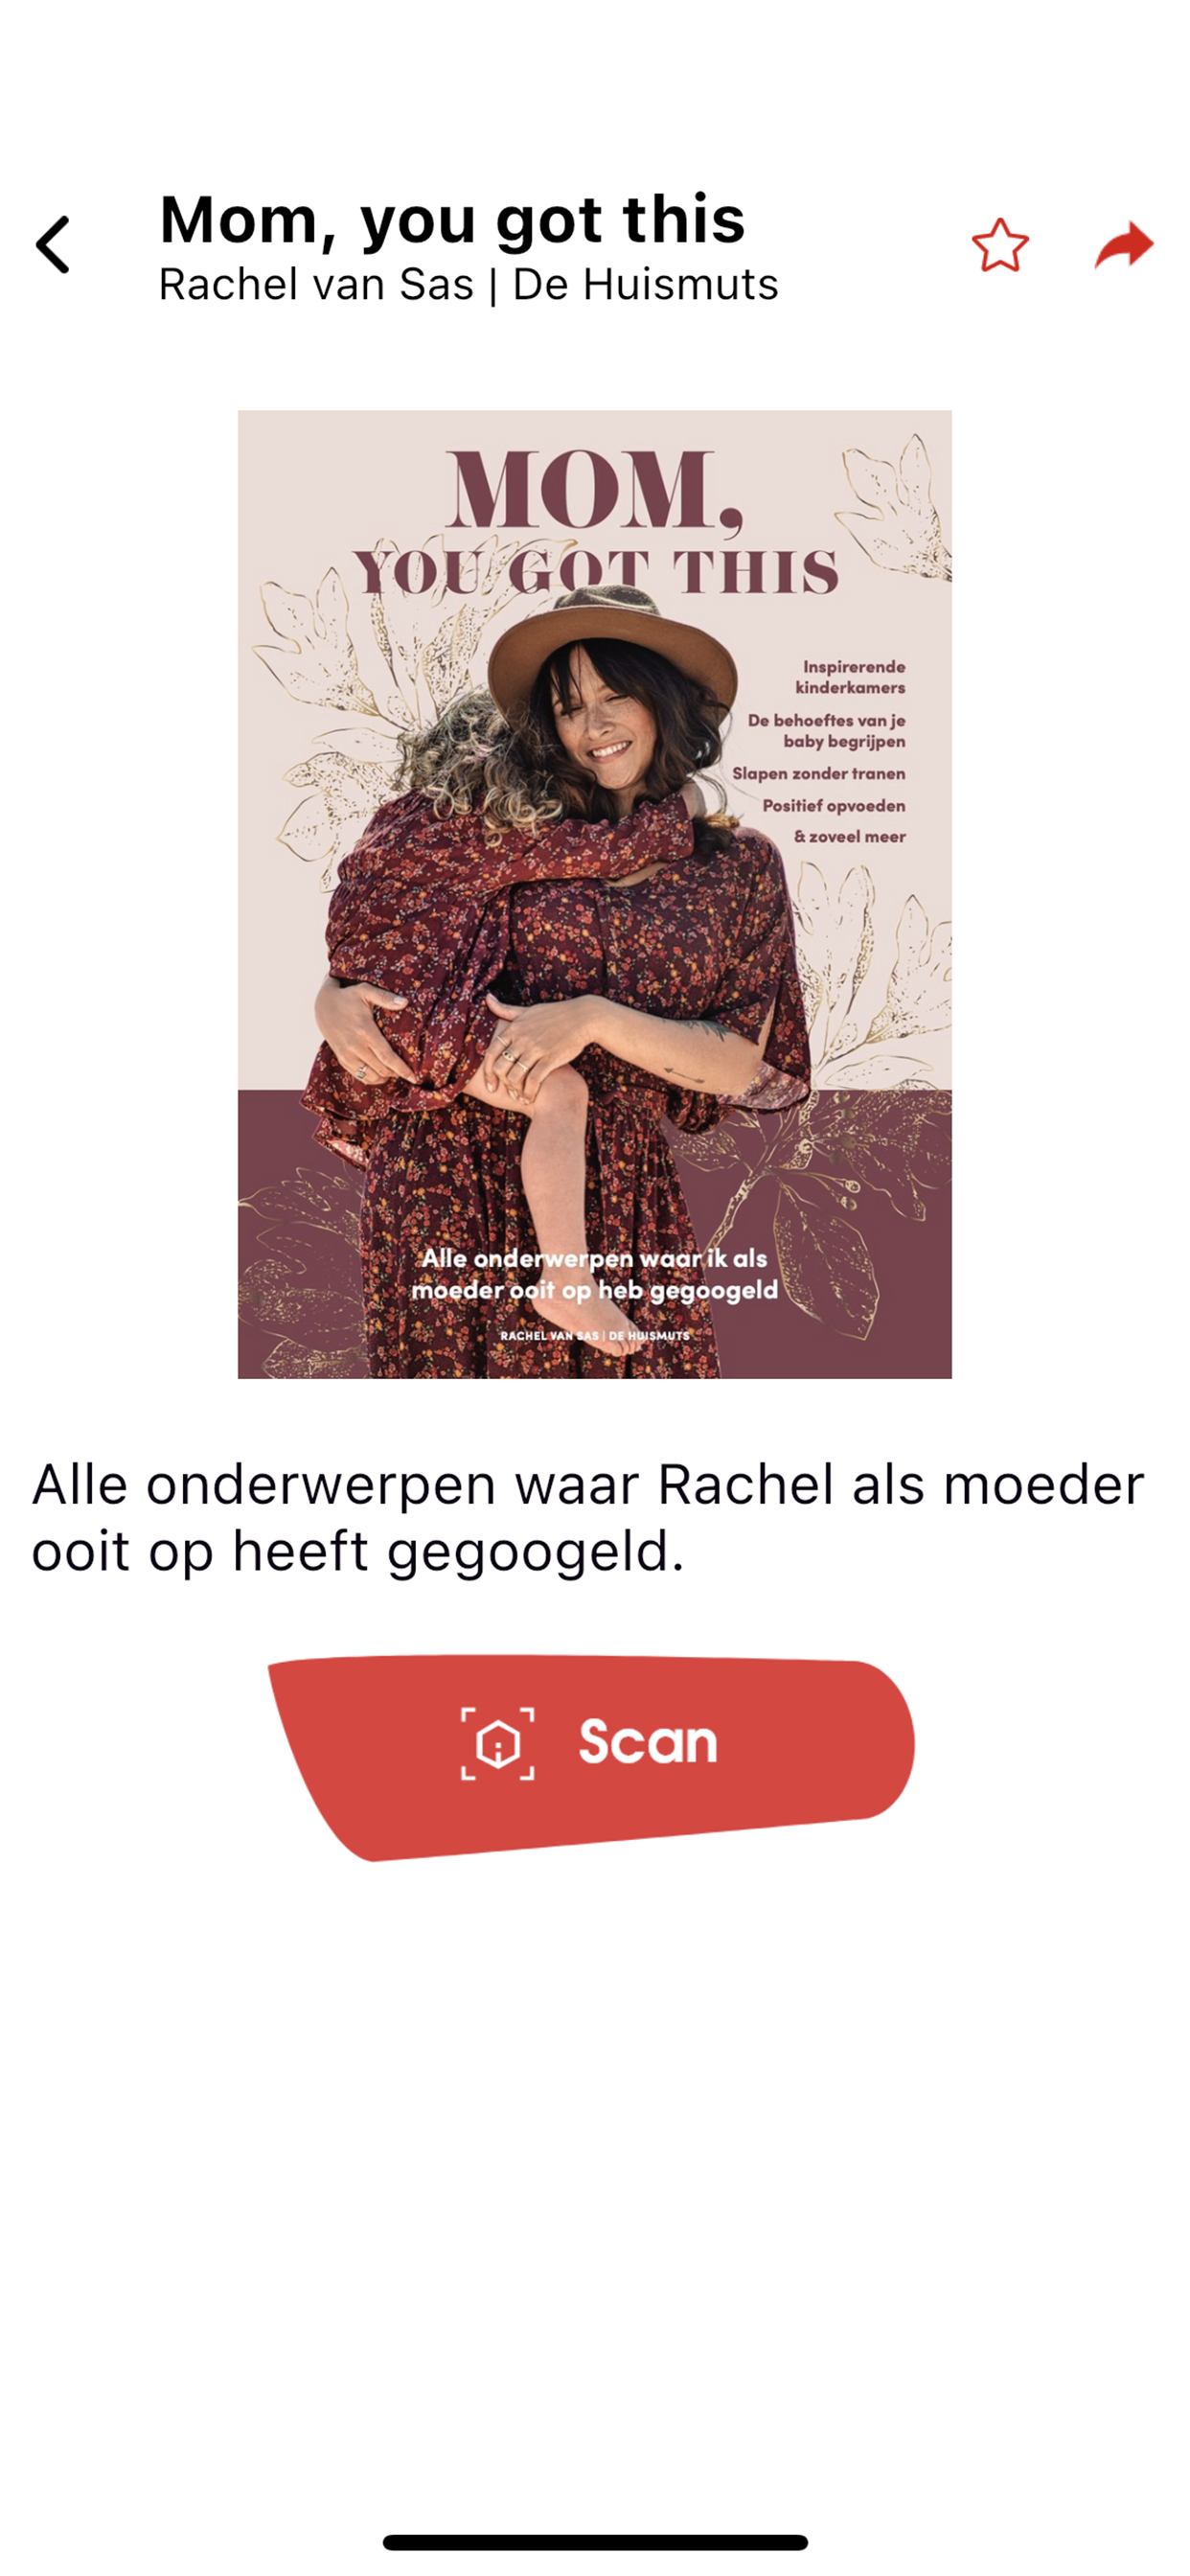Tap the white cover subtitle "Alle onderwerpen waar ik..."
The width and height of the screenshot is (1190, 2576).
click(595, 1275)
